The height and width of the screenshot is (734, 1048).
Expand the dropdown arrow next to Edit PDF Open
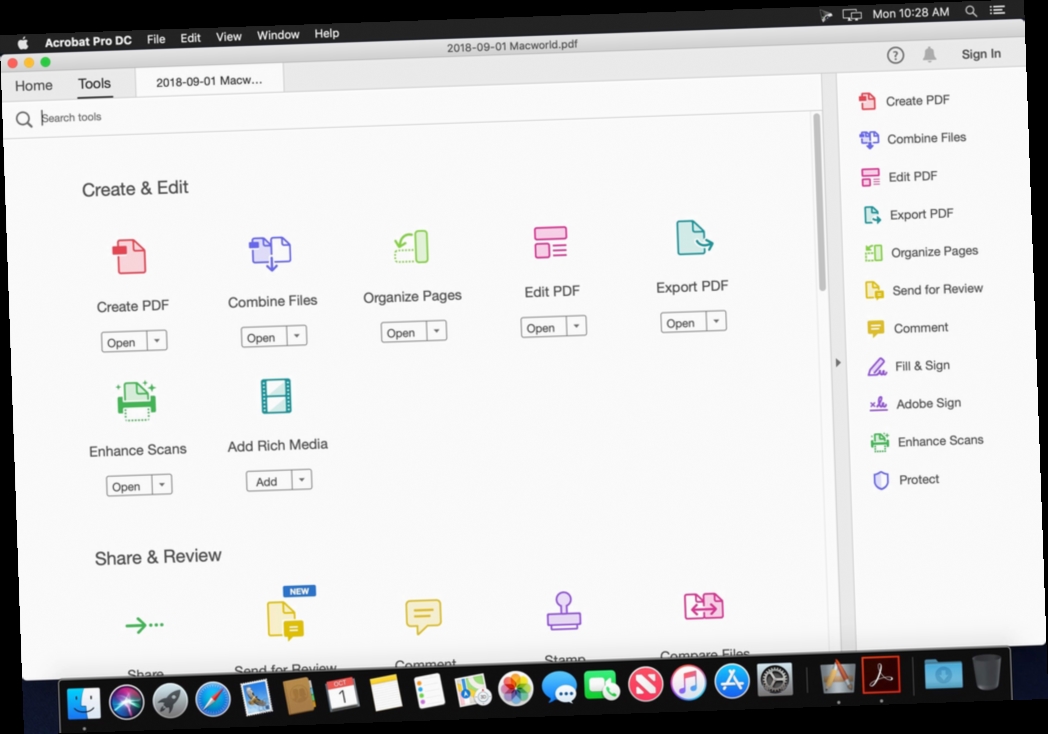point(576,326)
